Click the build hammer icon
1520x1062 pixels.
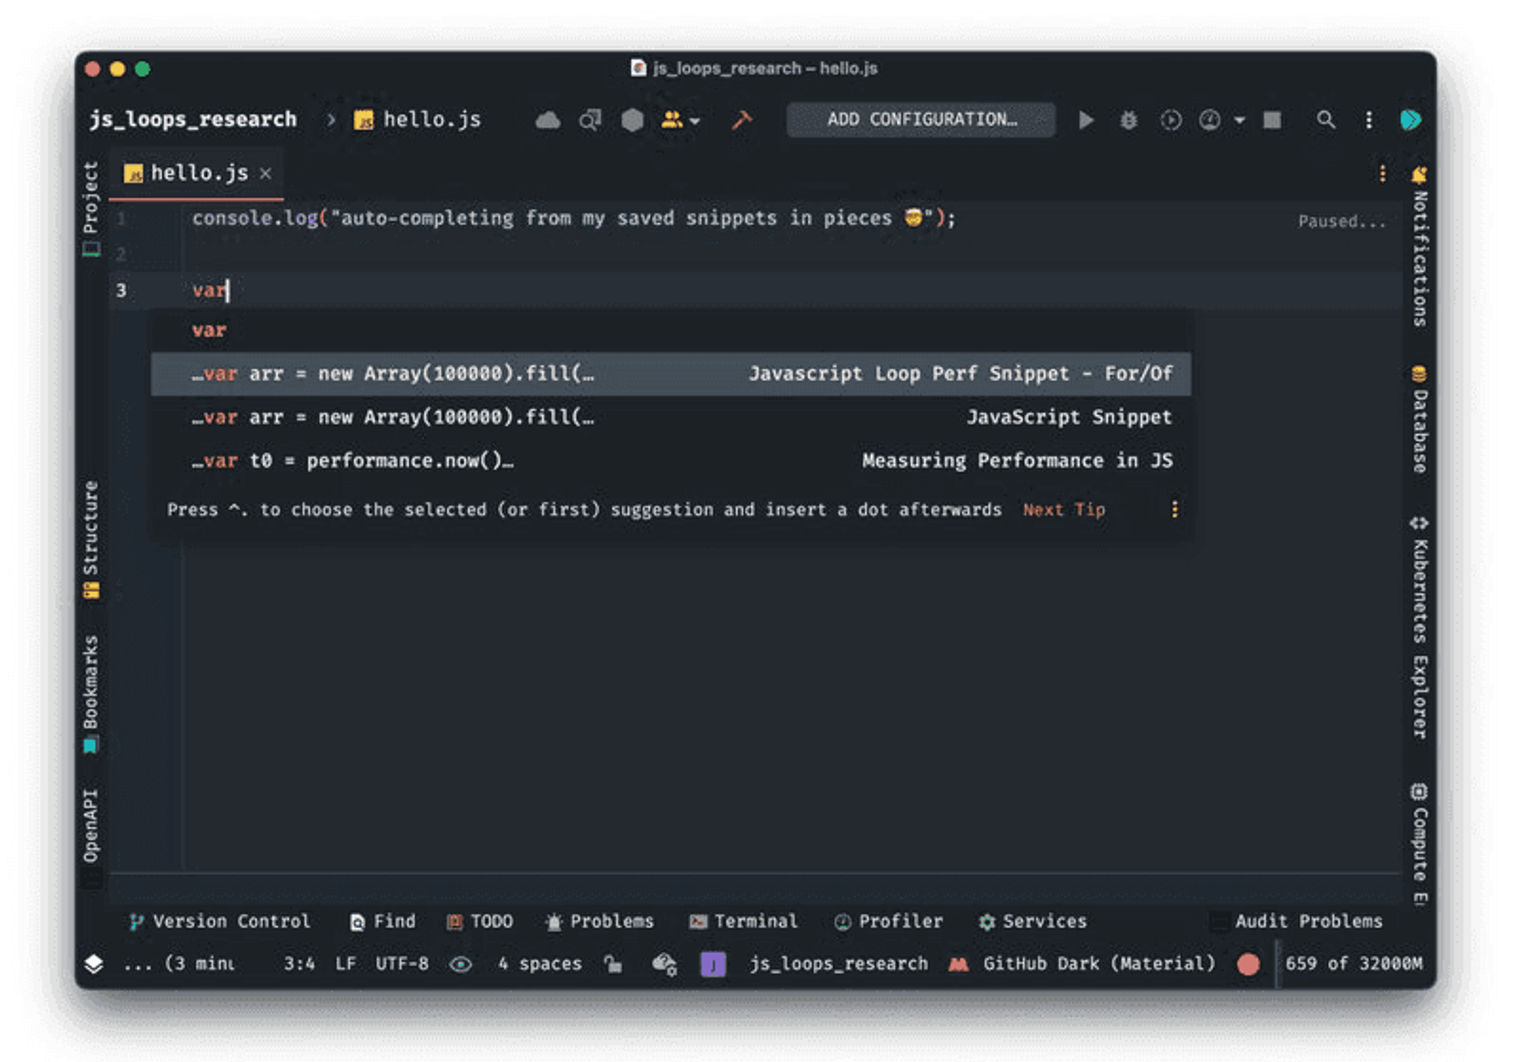click(741, 120)
